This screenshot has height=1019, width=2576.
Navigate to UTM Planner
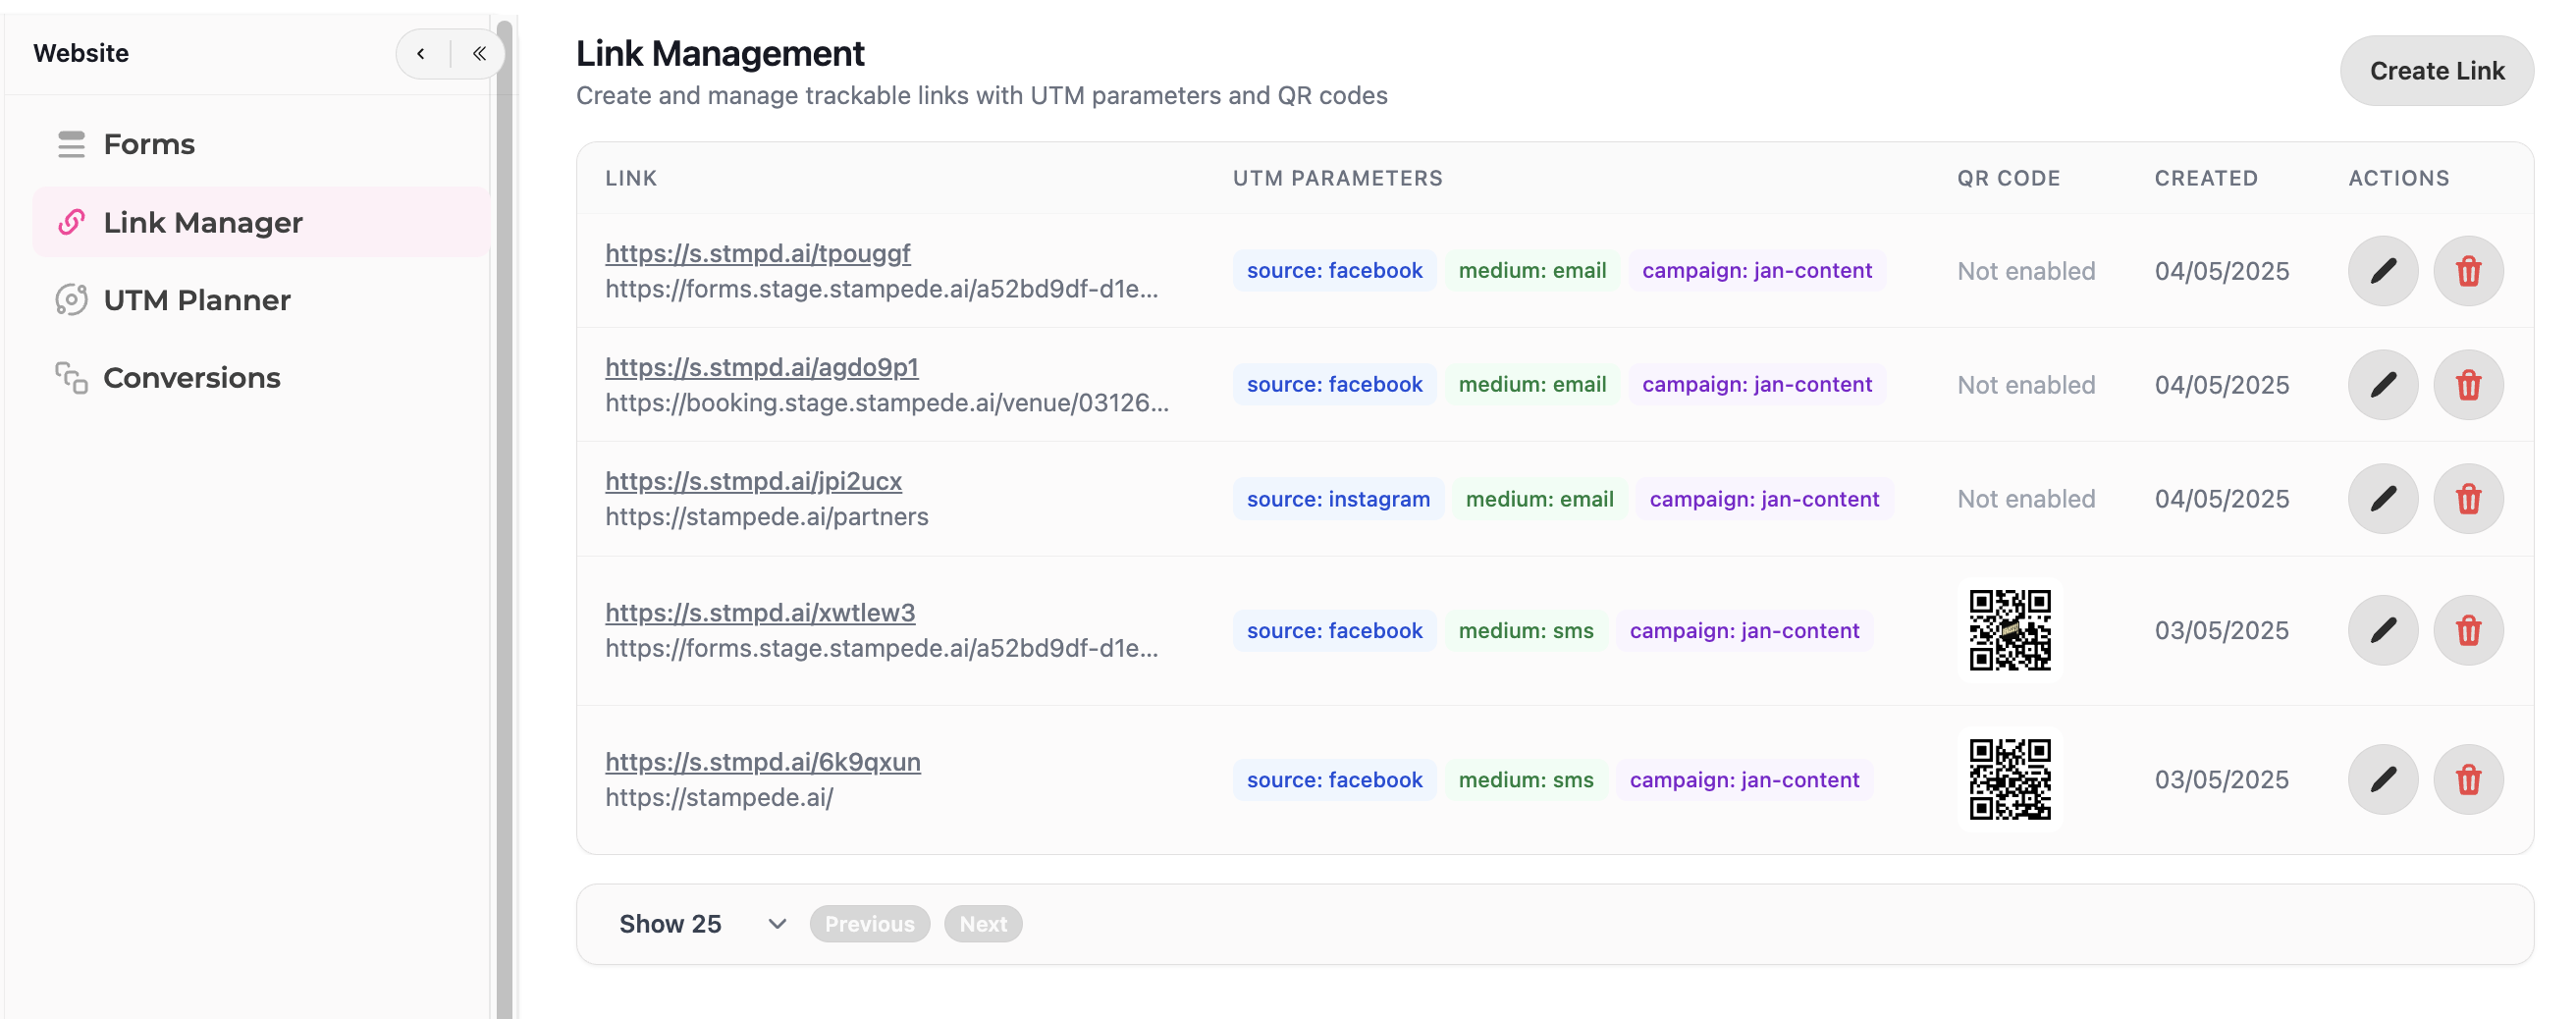point(261,300)
